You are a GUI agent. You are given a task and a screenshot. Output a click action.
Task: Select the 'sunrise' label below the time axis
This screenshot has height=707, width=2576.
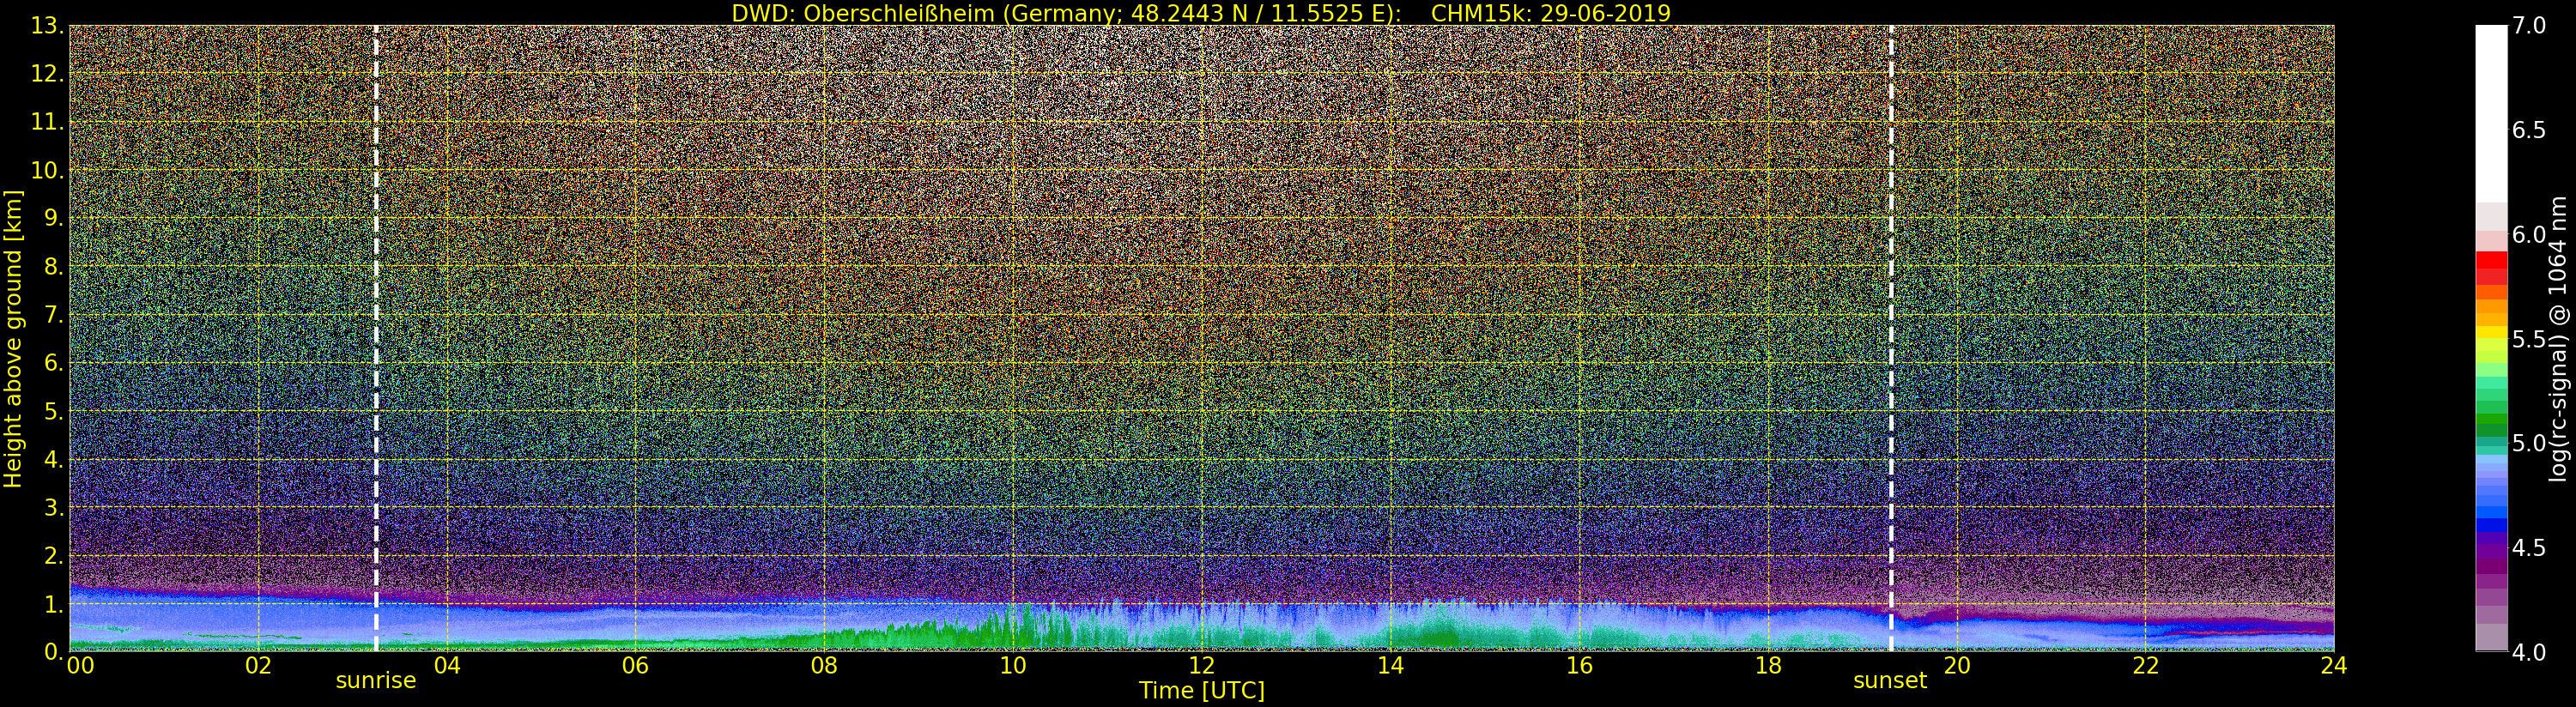coord(375,681)
